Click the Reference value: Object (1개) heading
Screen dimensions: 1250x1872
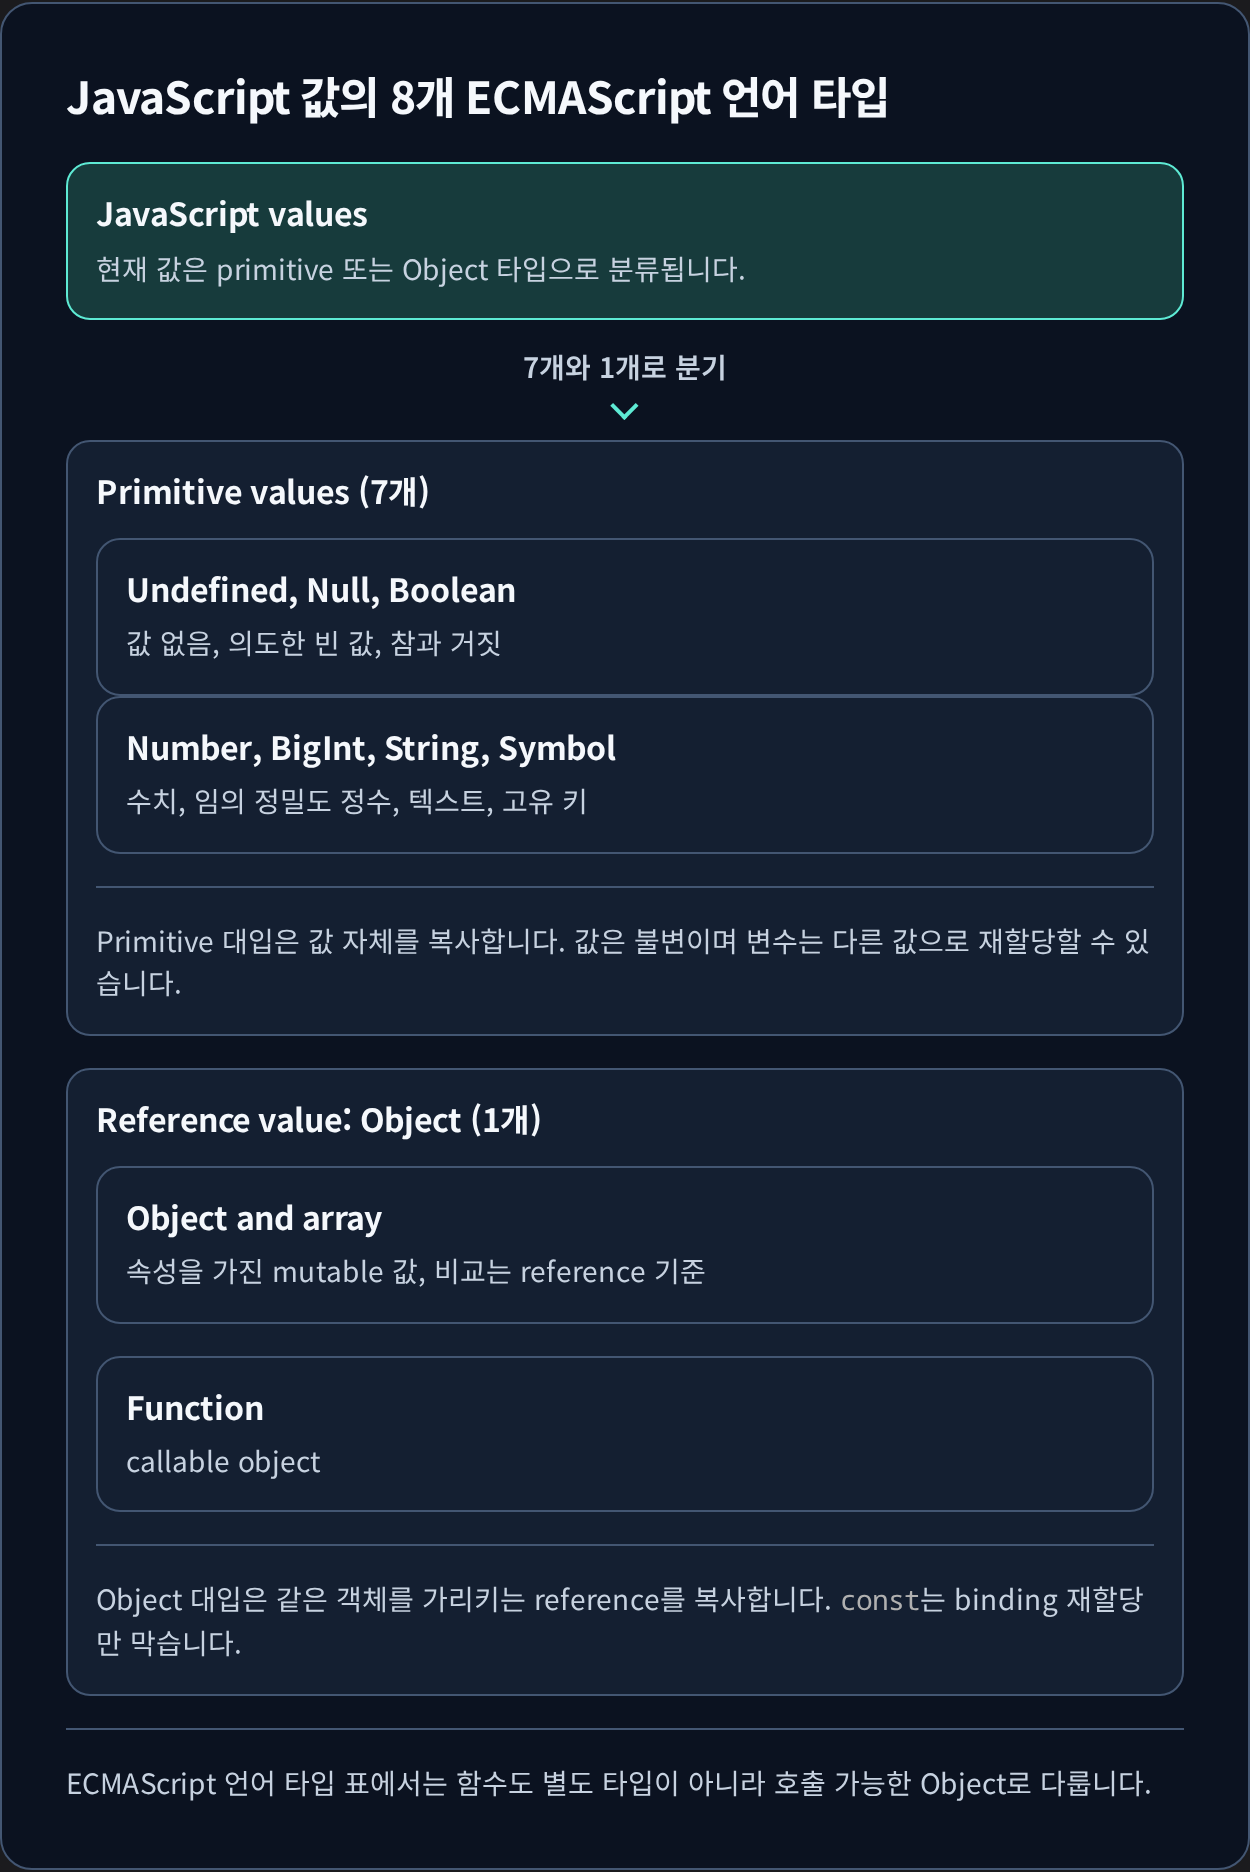click(319, 1120)
